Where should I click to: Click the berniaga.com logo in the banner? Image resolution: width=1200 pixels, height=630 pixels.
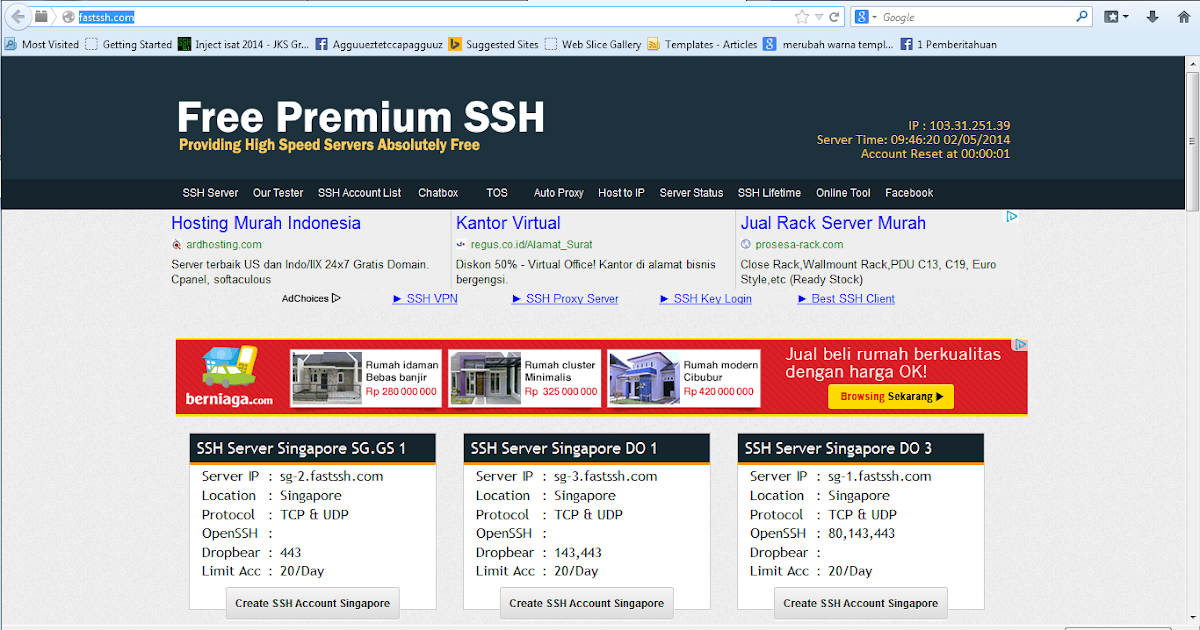coord(229,377)
